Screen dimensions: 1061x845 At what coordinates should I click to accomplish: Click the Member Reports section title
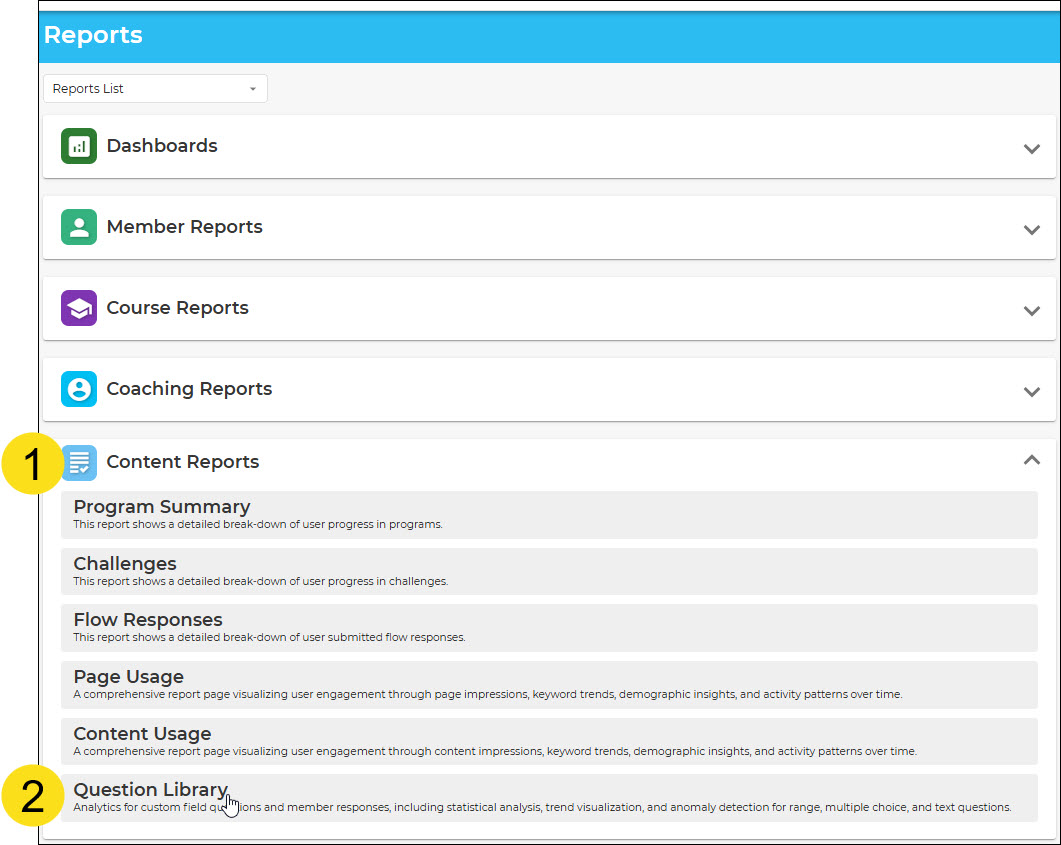point(184,227)
